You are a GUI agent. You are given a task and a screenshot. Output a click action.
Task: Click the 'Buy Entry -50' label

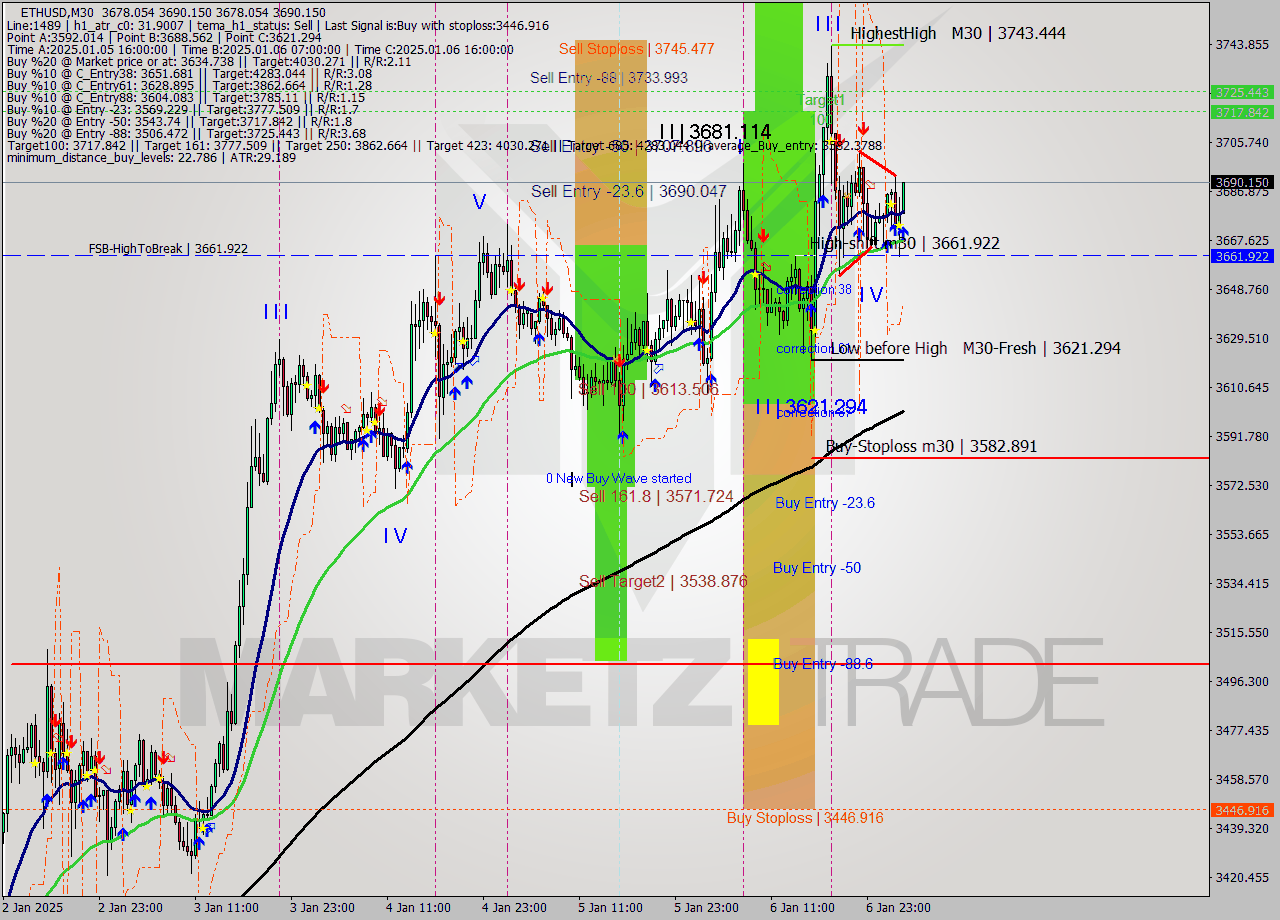click(817, 568)
